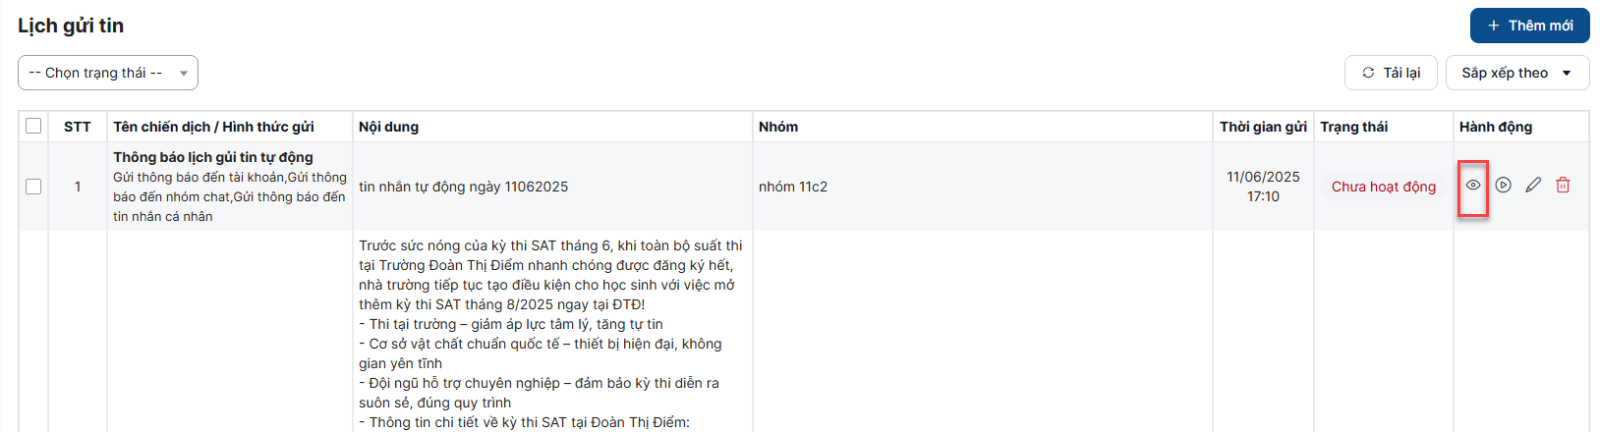The height and width of the screenshot is (432, 1600).
Task: Click the "Thêm mới" button
Action: tap(1529, 26)
